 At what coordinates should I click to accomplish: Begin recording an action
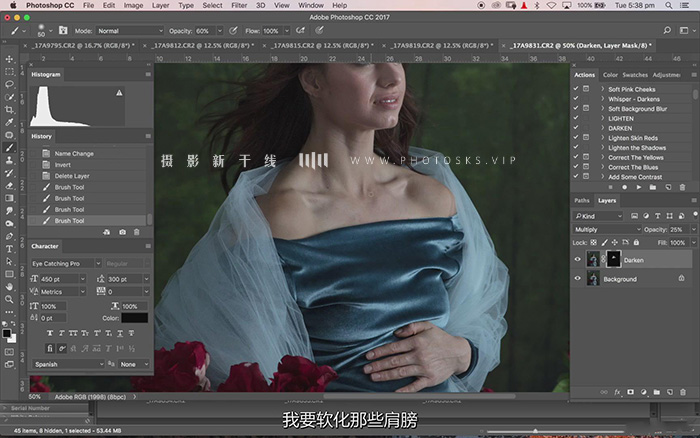(x=625, y=187)
